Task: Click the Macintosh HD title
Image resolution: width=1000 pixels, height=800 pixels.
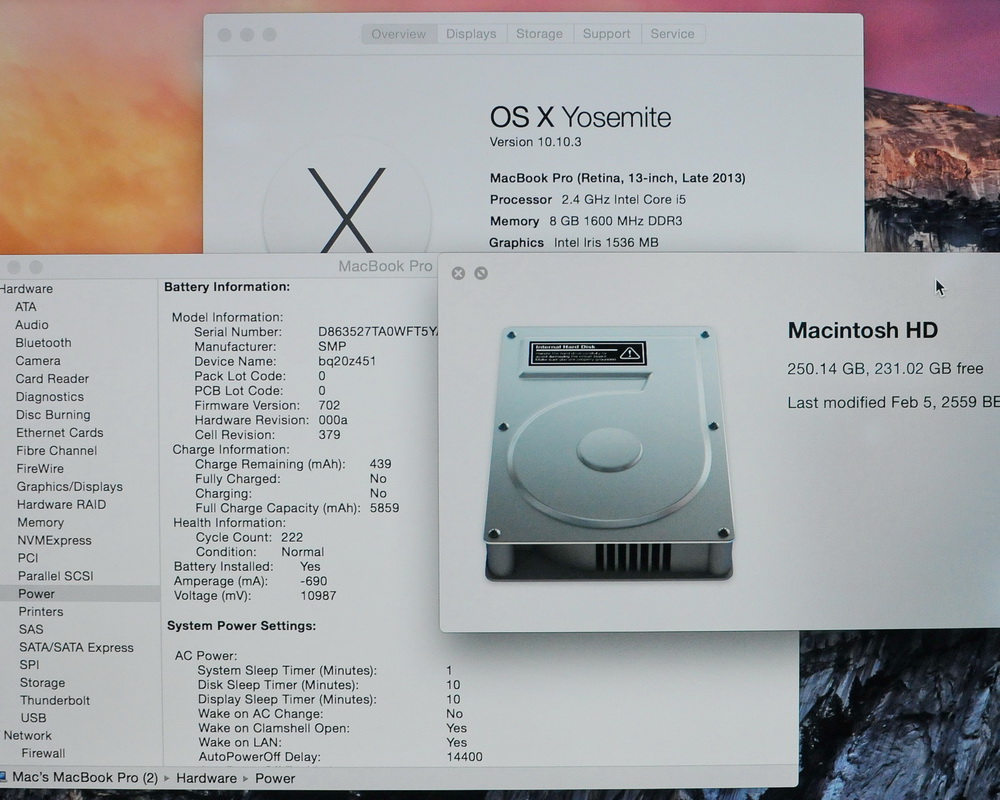Action: (x=862, y=330)
